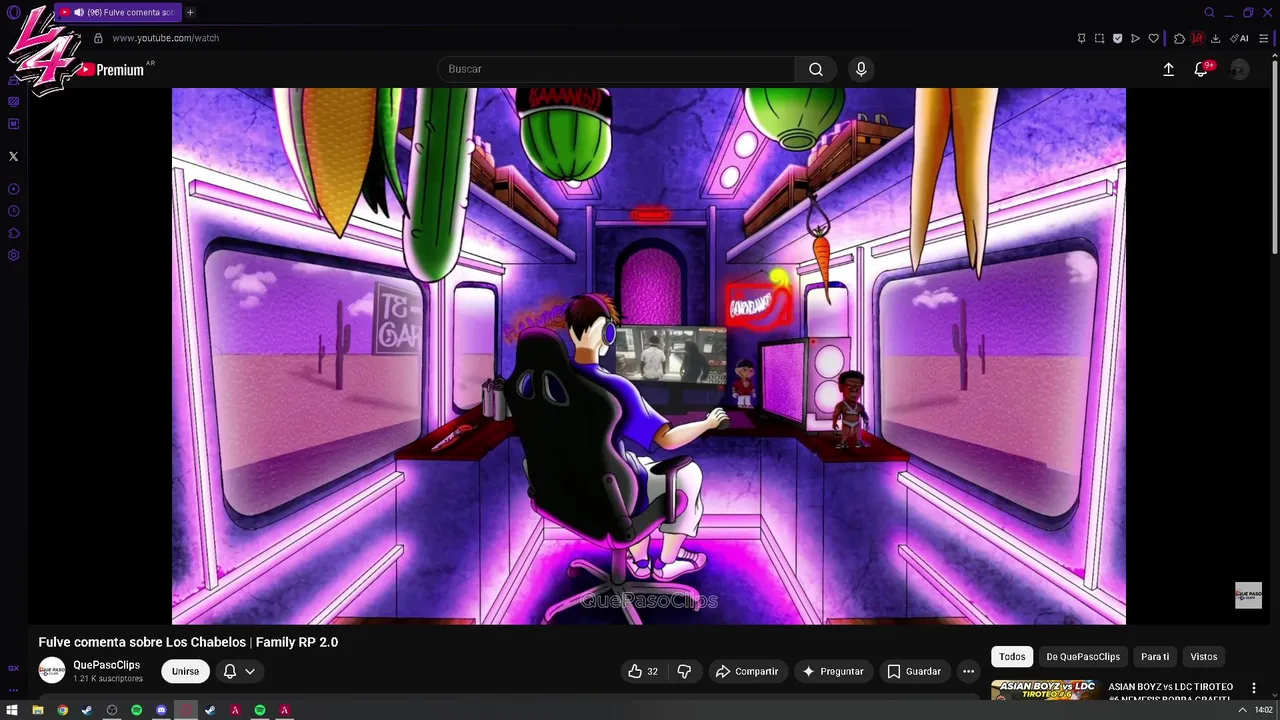Open the GX Corner icon in sidebar
The width and height of the screenshot is (1280, 720).
point(13,668)
